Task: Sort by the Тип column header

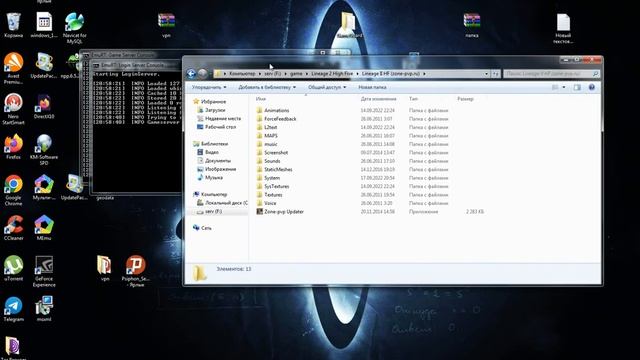Action: pyautogui.click(x=413, y=99)
